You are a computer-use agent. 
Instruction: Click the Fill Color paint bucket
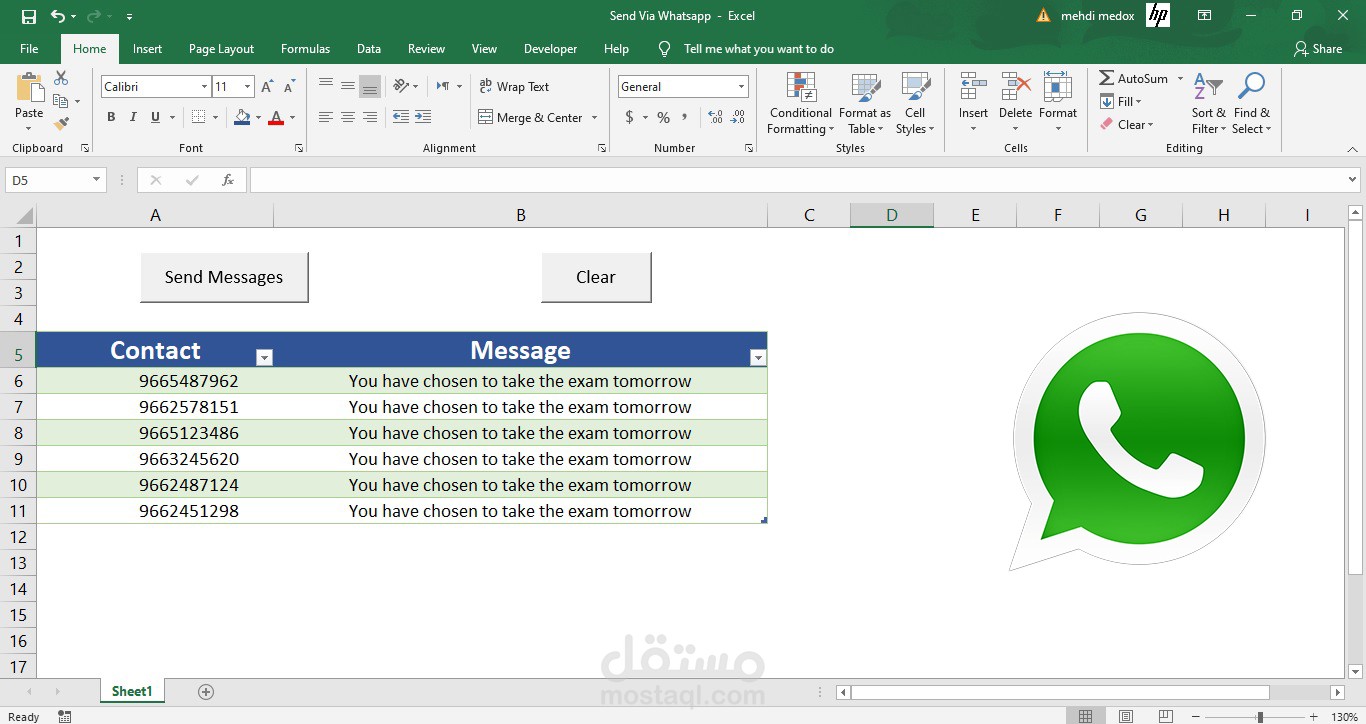(242, 117)
